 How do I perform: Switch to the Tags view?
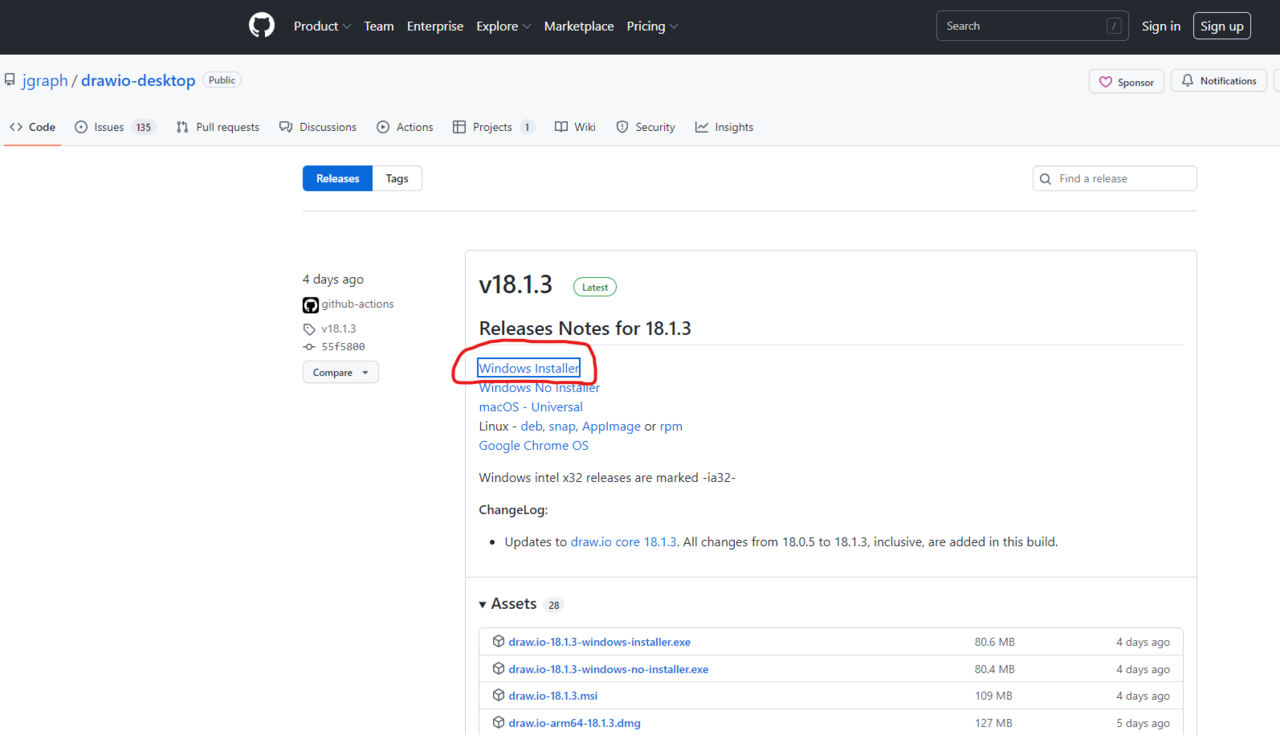coord(397,178)
